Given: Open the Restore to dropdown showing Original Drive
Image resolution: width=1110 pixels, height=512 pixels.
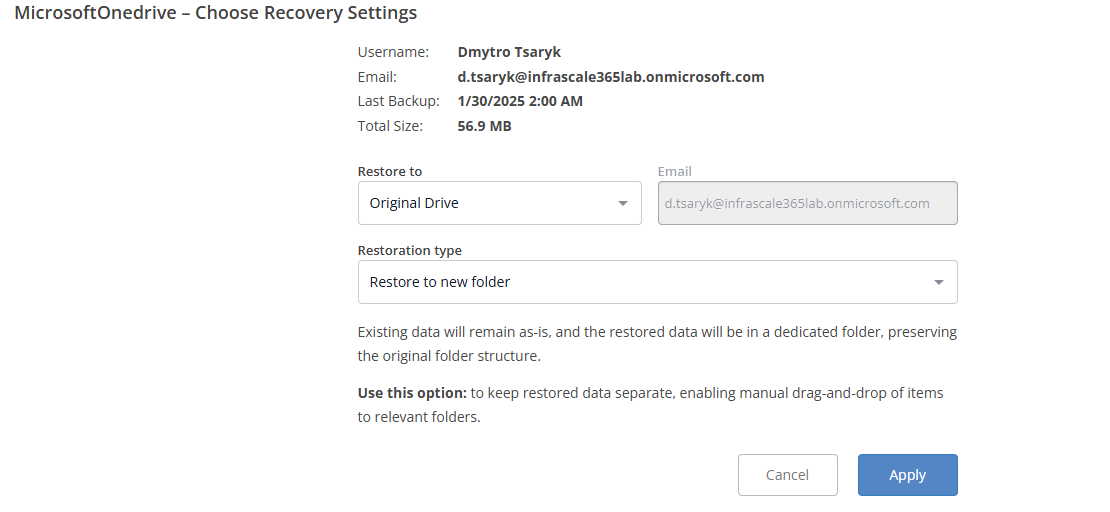Looking at the screenshot, I should click(x=498, y=203).
